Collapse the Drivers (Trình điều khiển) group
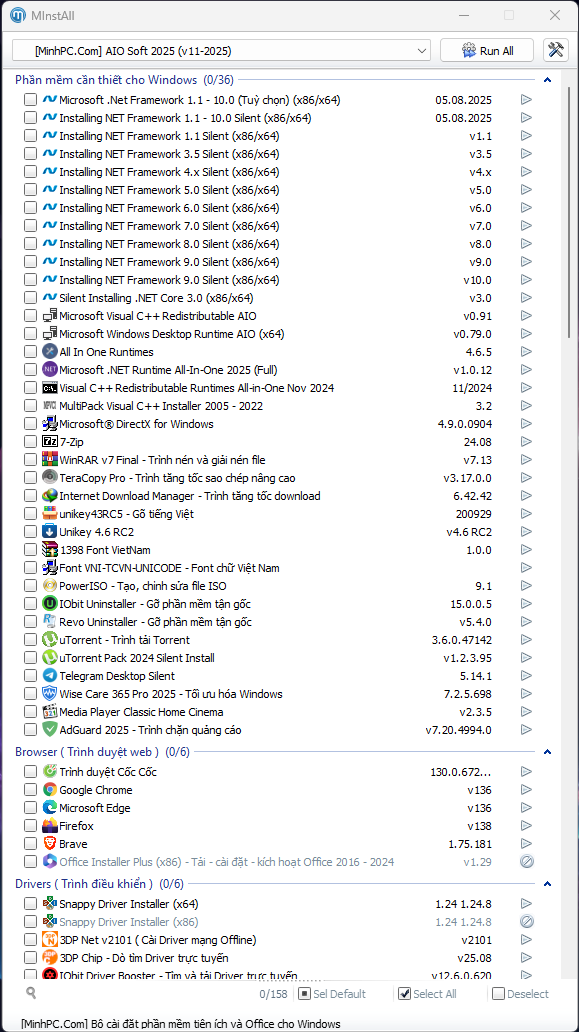Viewport: 579px width, 1032px height. (x=547, y=884)
